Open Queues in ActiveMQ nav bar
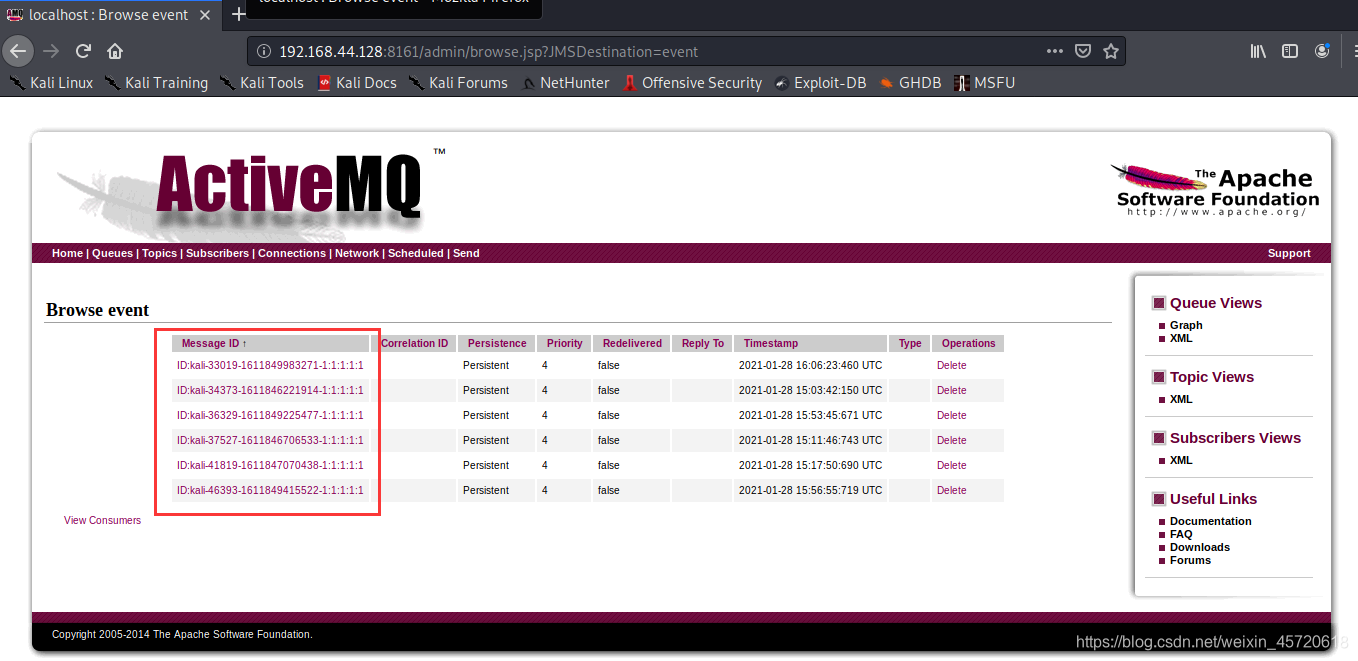The width and height of the screenshot is (1358, 661). pyautogui.click(x=112, y=253)
